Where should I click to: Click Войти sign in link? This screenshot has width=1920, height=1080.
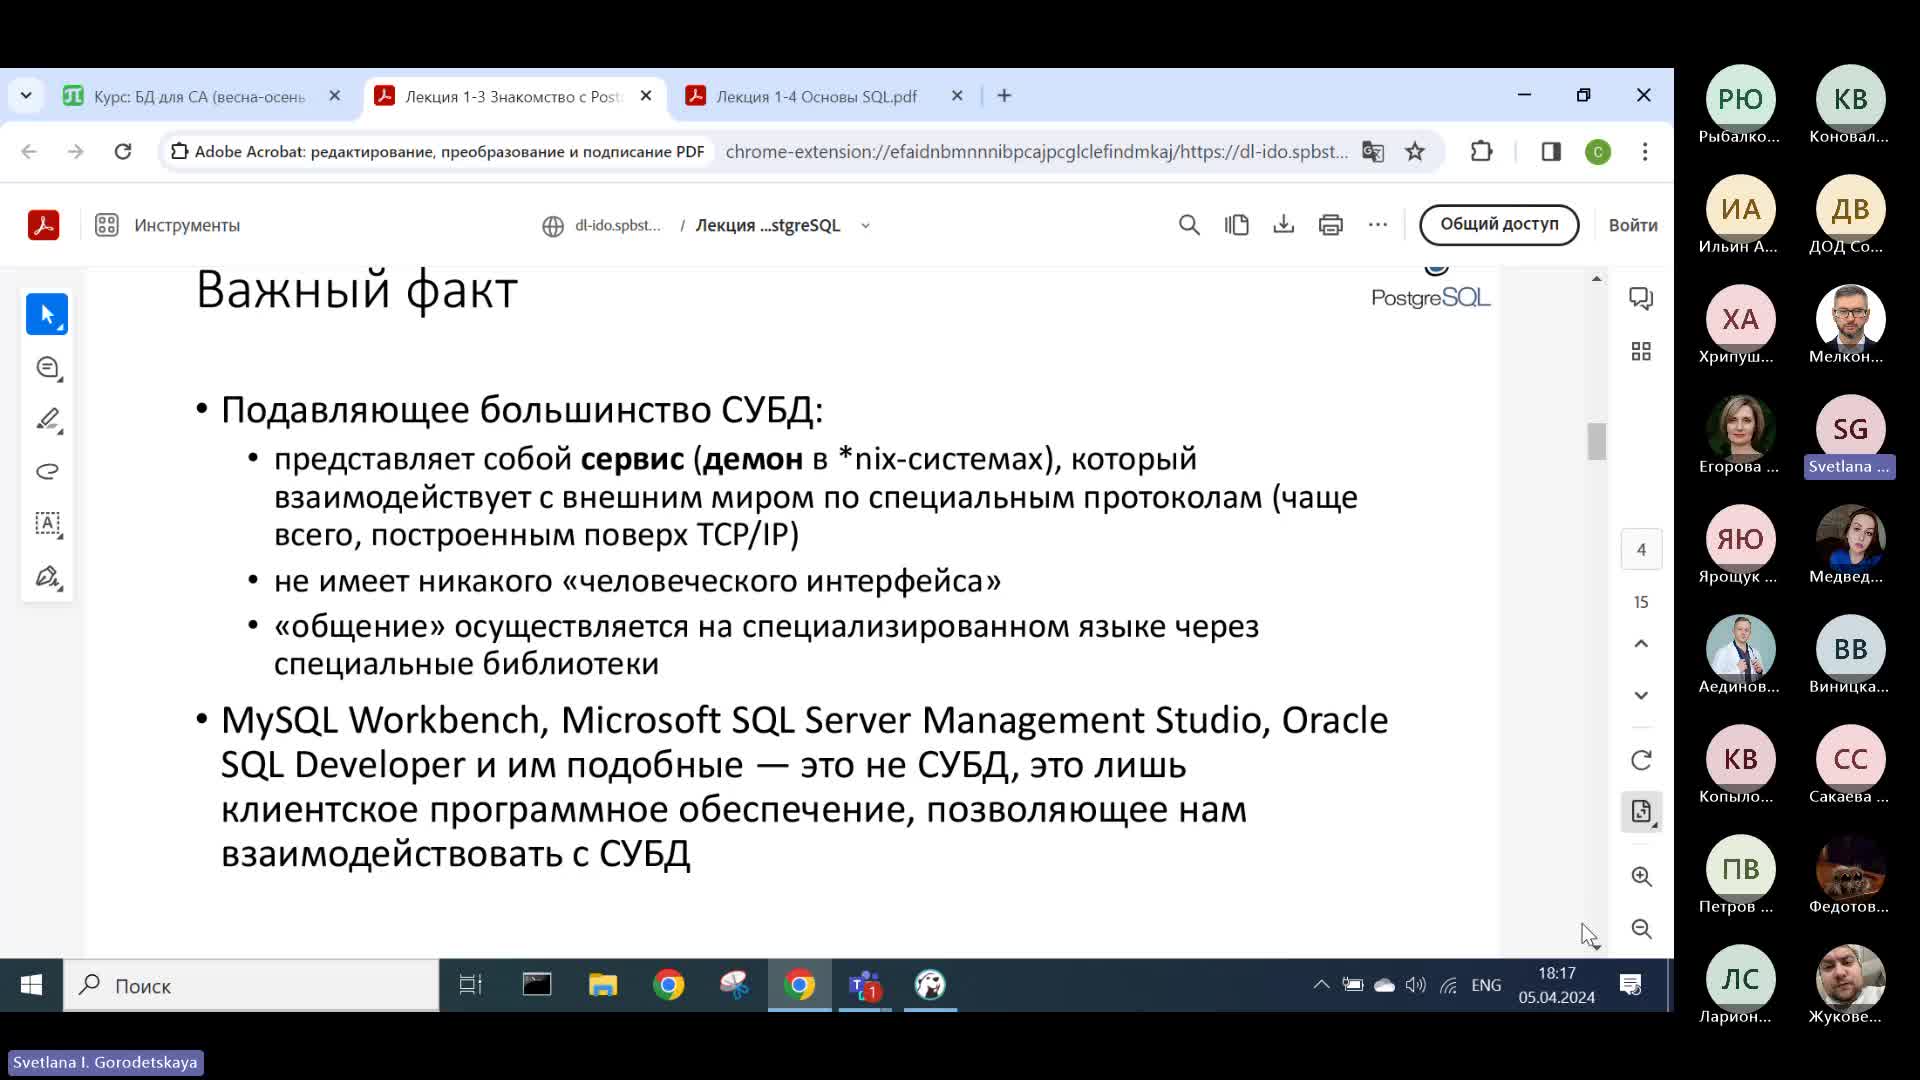tap(1632, 225)
